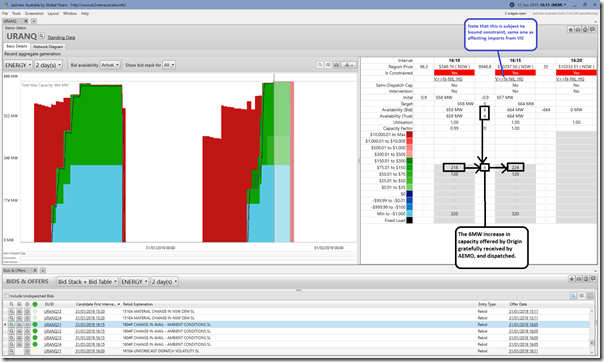Screen dimensions: 604x362
Task: Open the export menu in the chart toolbar
Action: tap(348, 65)
